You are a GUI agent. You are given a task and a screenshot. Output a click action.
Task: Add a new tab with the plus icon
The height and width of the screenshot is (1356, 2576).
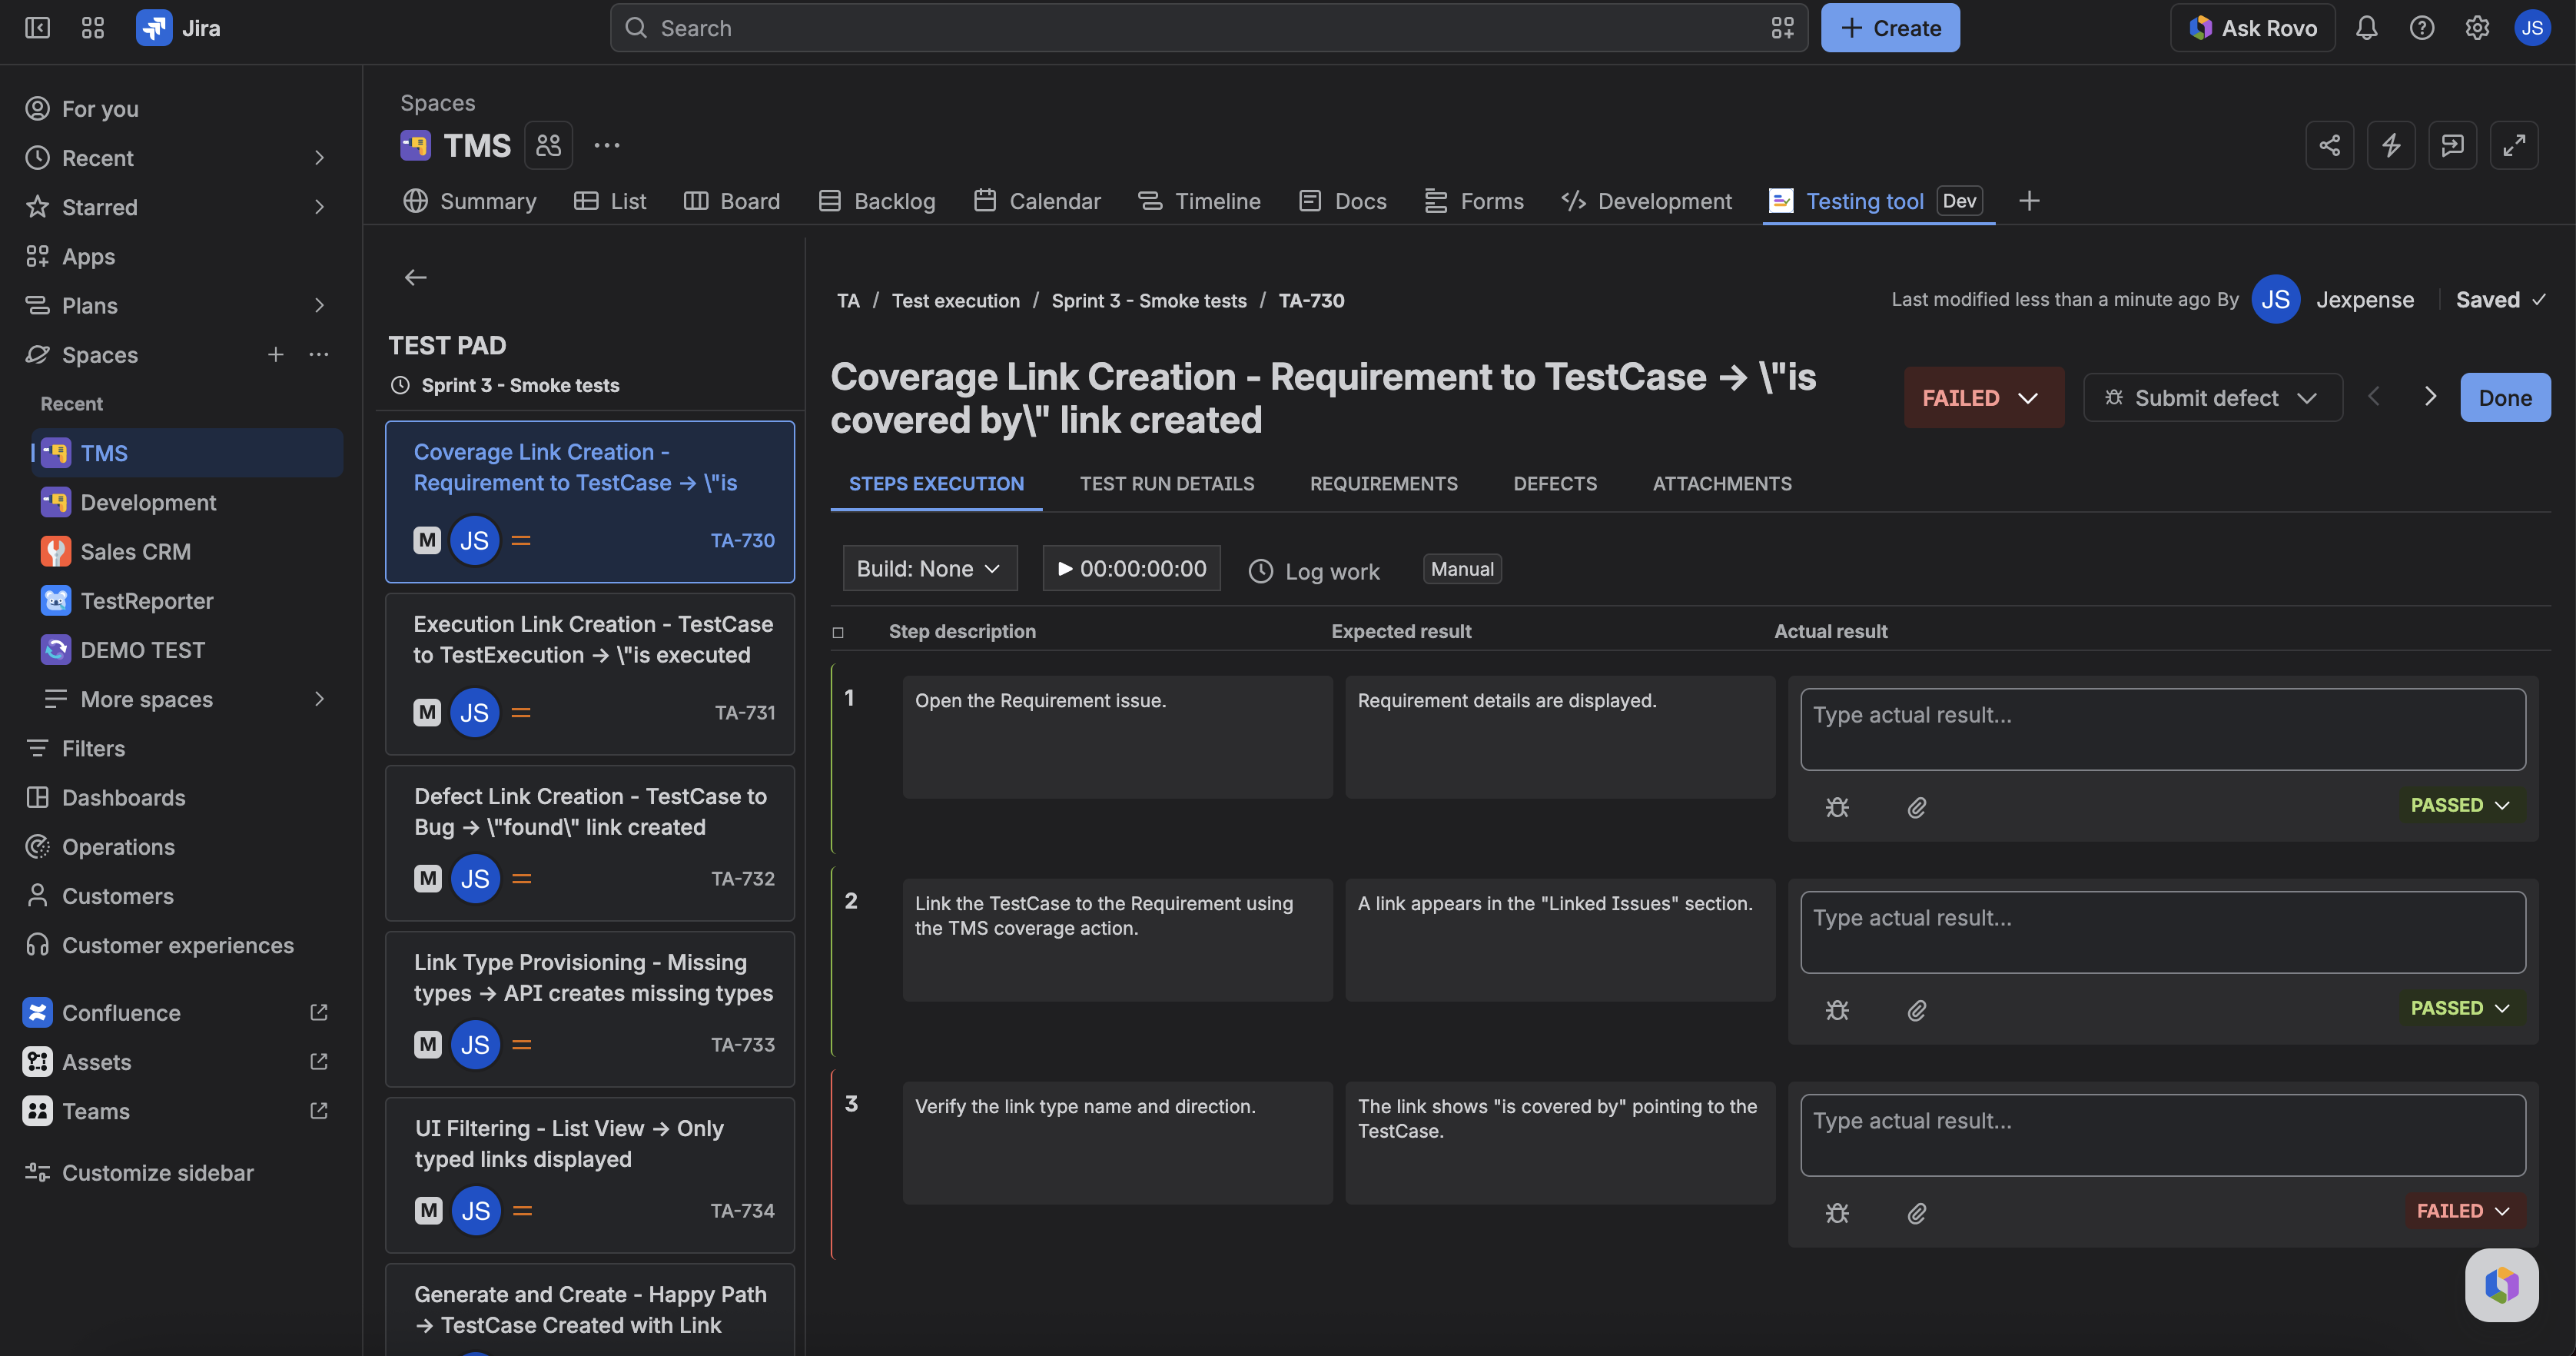coord(2029,201)
